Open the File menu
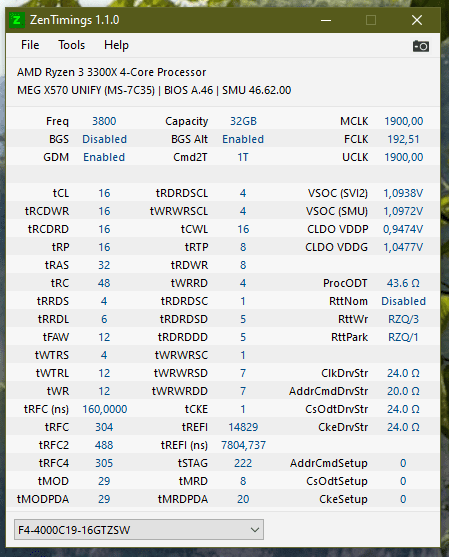The width and height of the screenshot is (449, 557). 30,45
